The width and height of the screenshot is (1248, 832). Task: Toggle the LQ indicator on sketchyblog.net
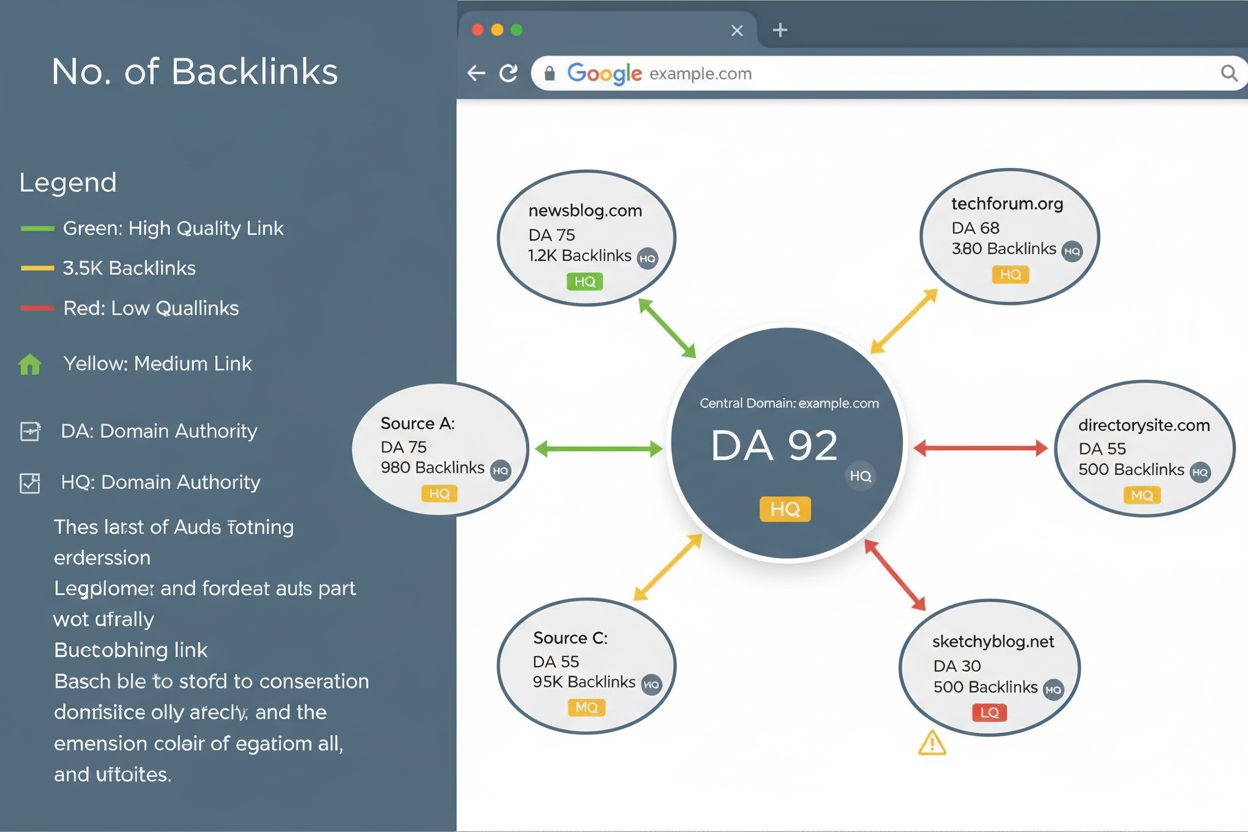pyautogui.click(x=989, y=712)
